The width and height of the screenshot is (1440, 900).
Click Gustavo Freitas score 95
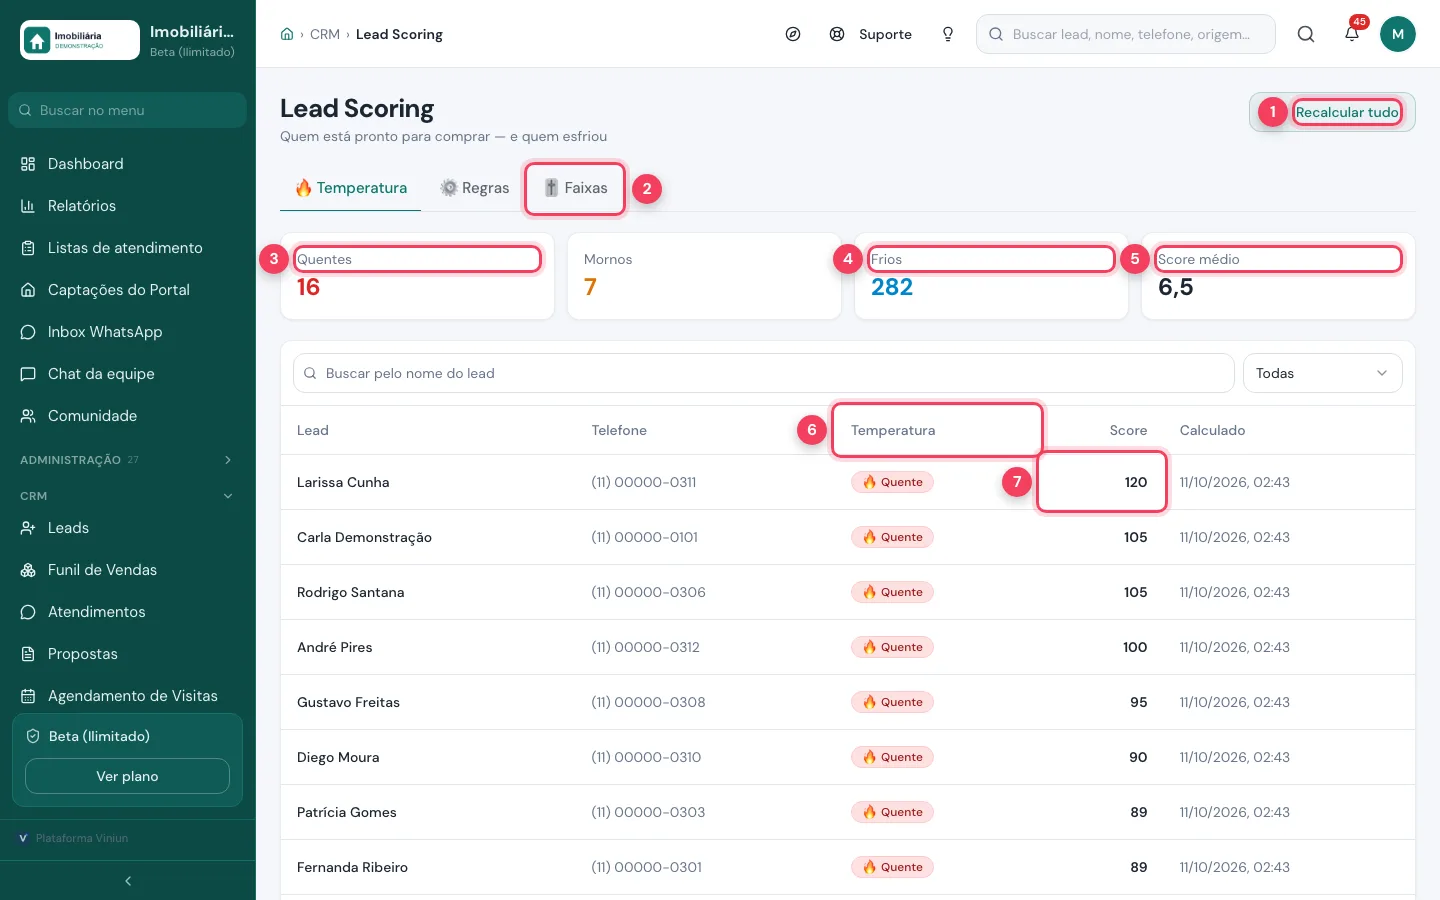pyautogui.click(x=1138, y=702)
